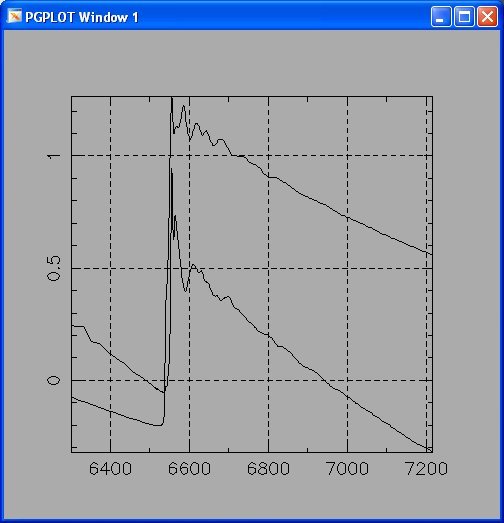Viewport: 504px width, 523px height.
Task: Click grid intersection of 6400 and 0
Action: 110,380
